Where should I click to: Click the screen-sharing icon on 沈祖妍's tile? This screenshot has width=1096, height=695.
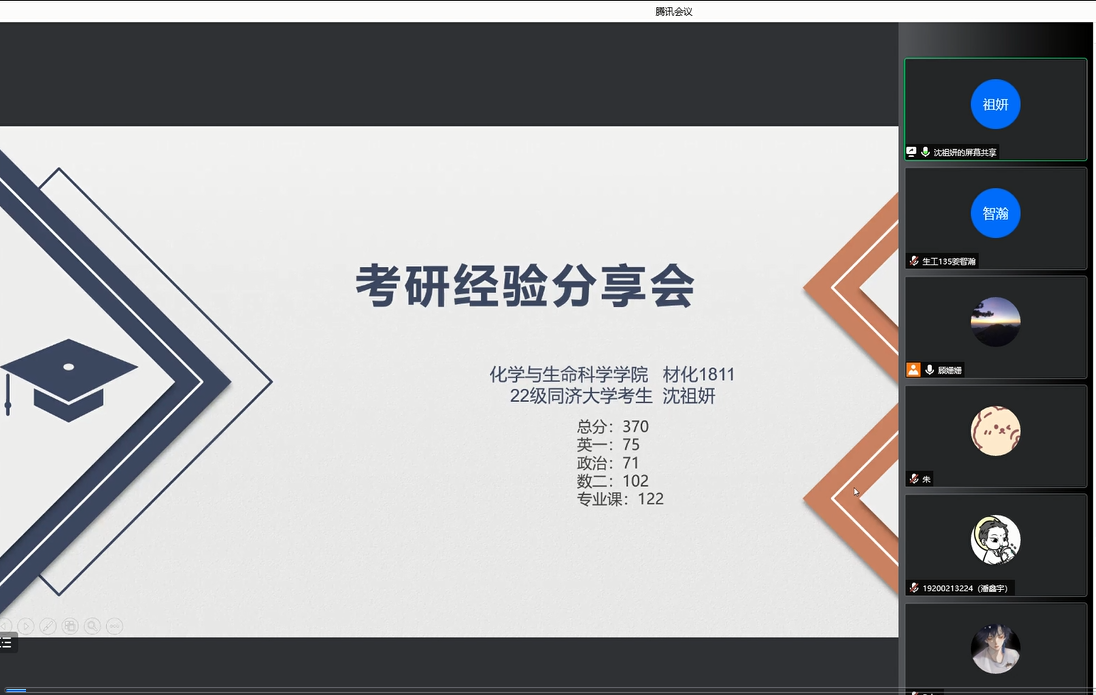pyautogui.click(x=911, y=152)
